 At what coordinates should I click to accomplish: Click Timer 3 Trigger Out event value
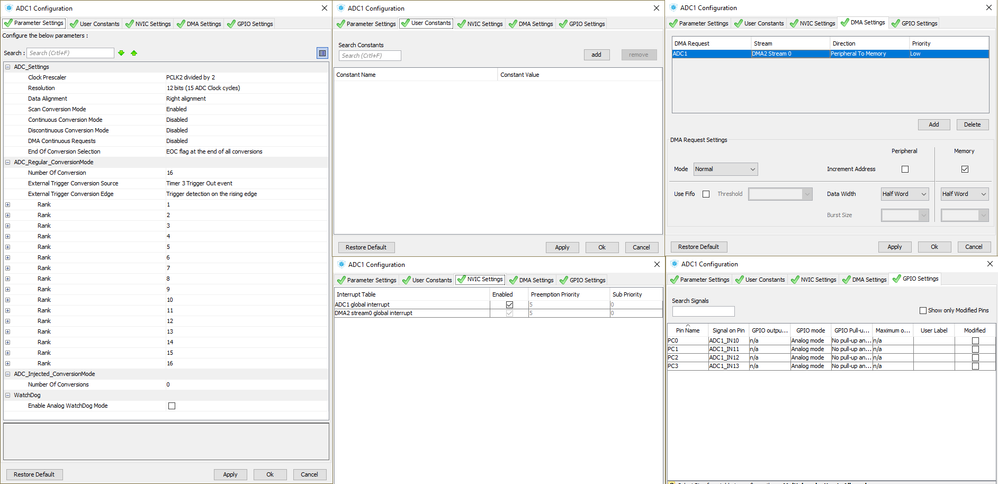199,183
